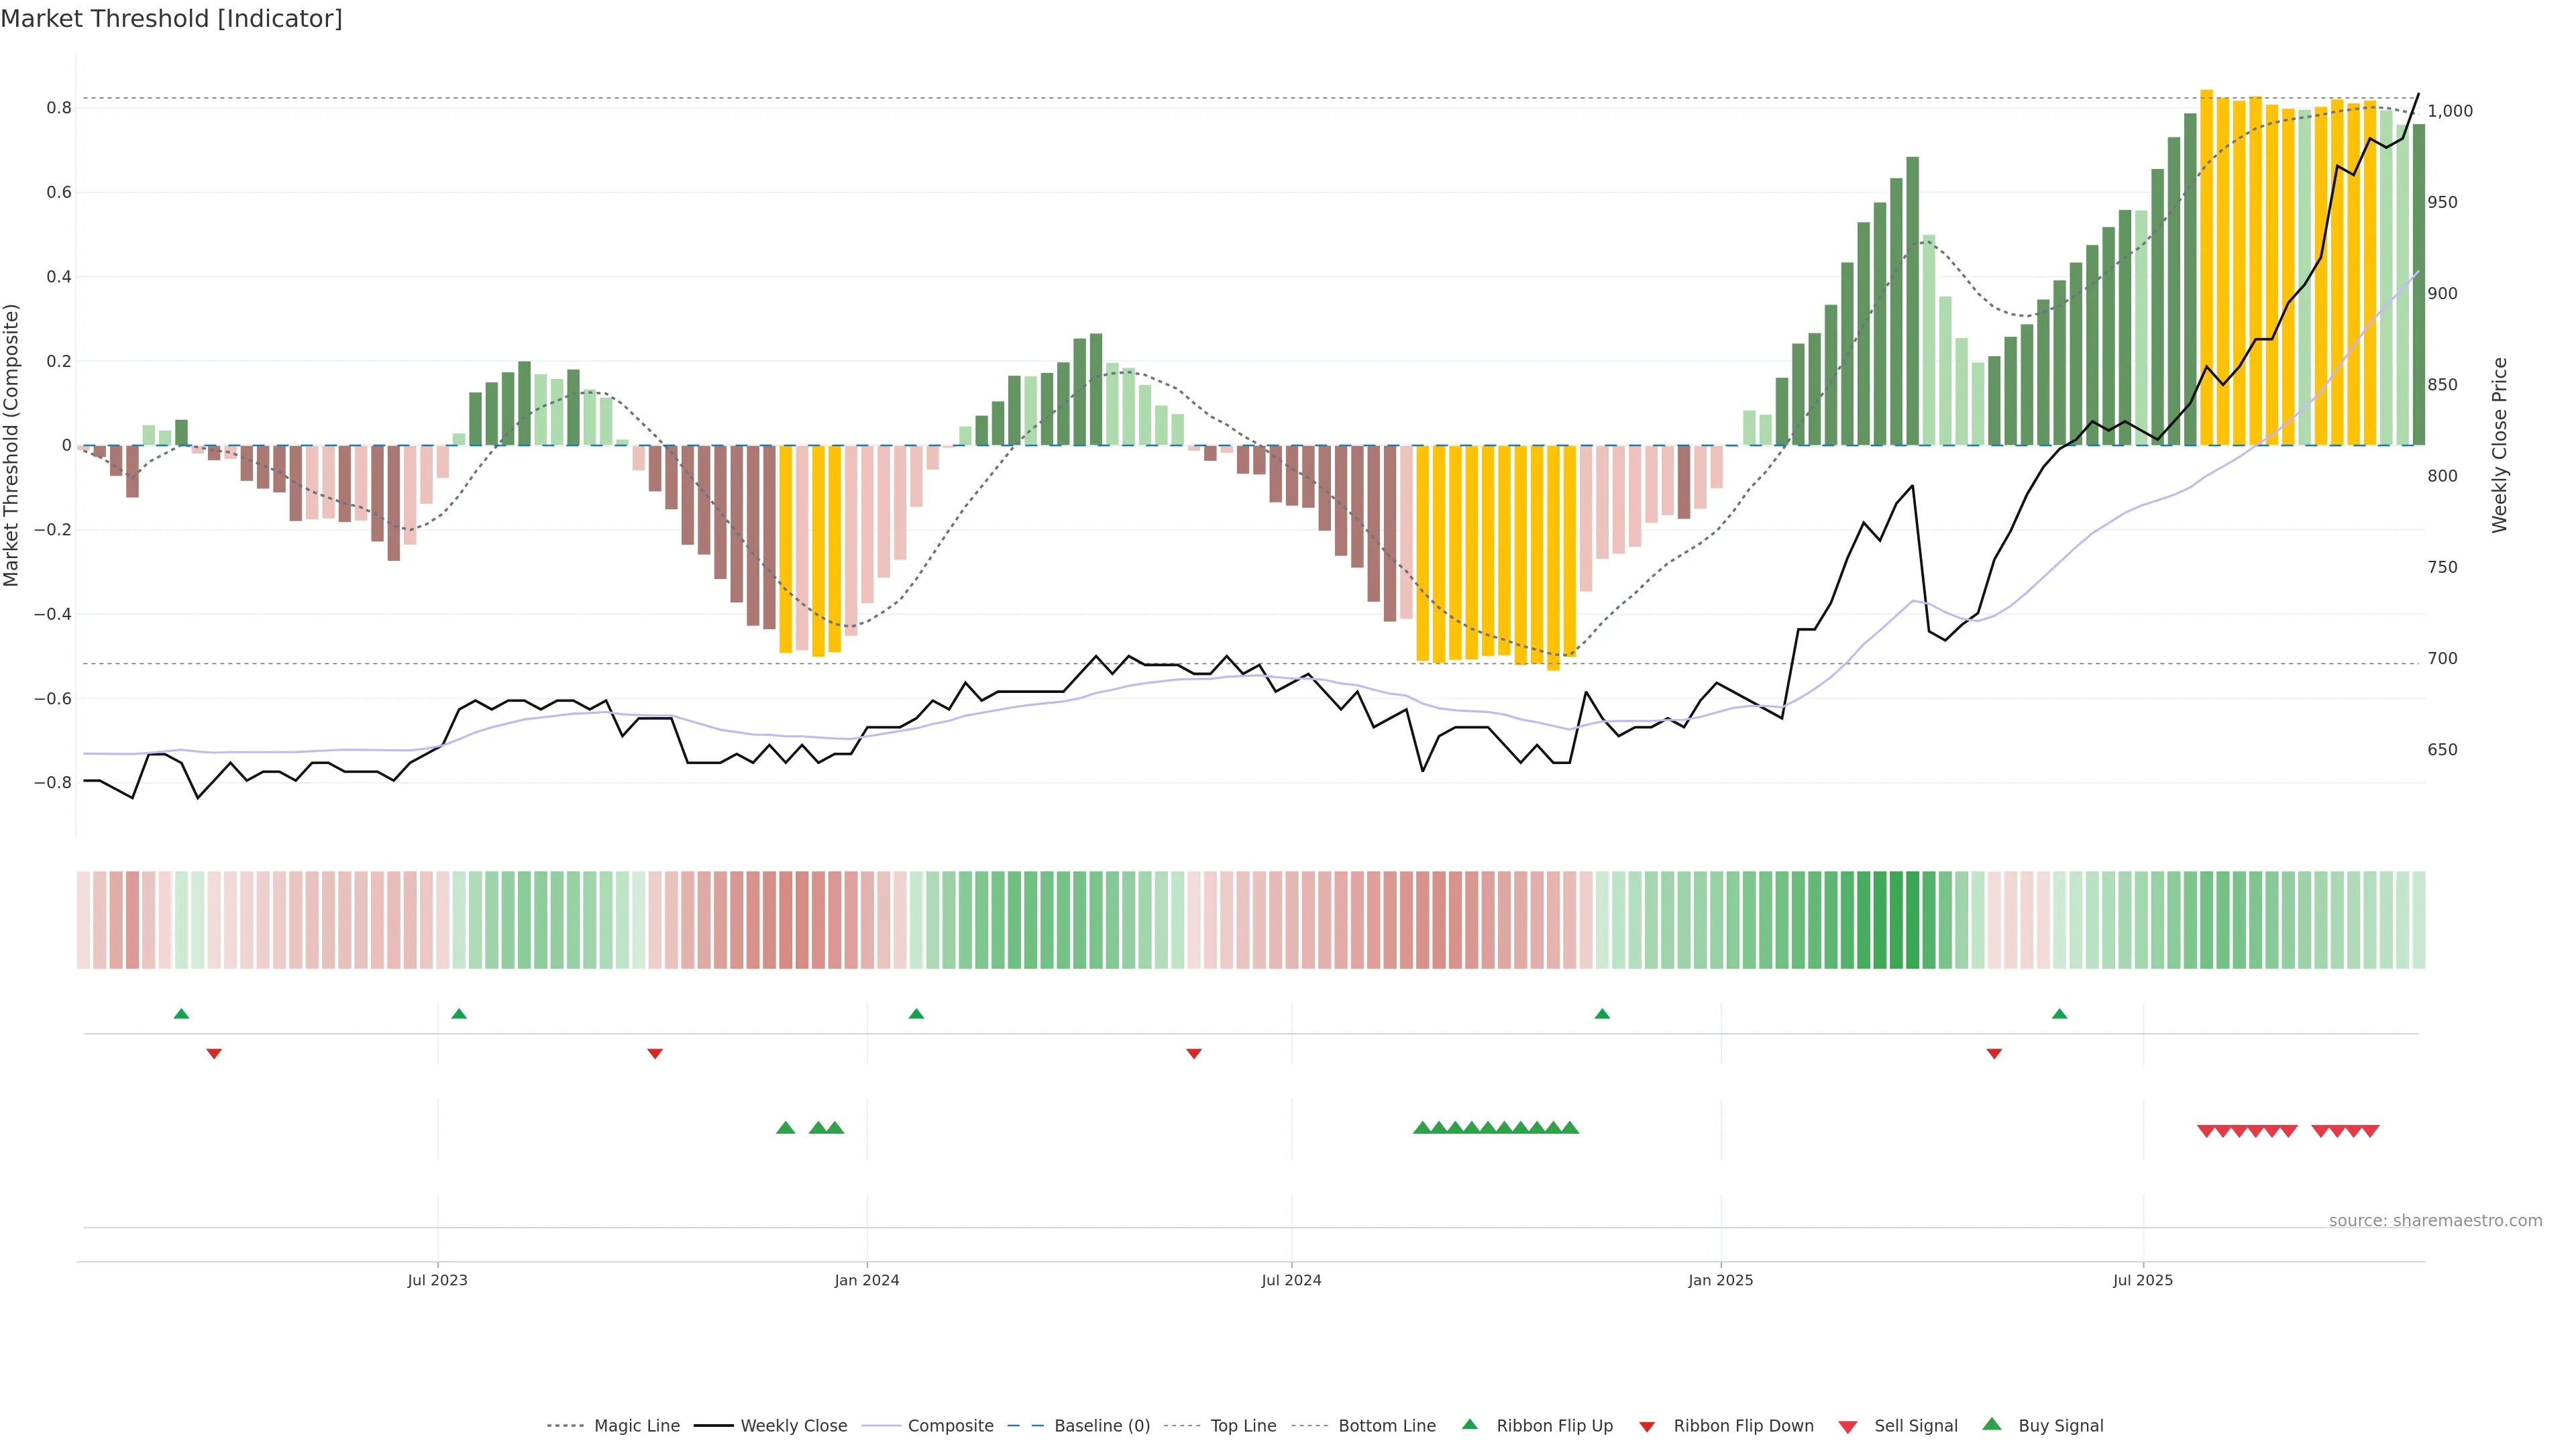Click the rightmost red Ribbon Flip Down marker

click(x=1994, y=1053)
